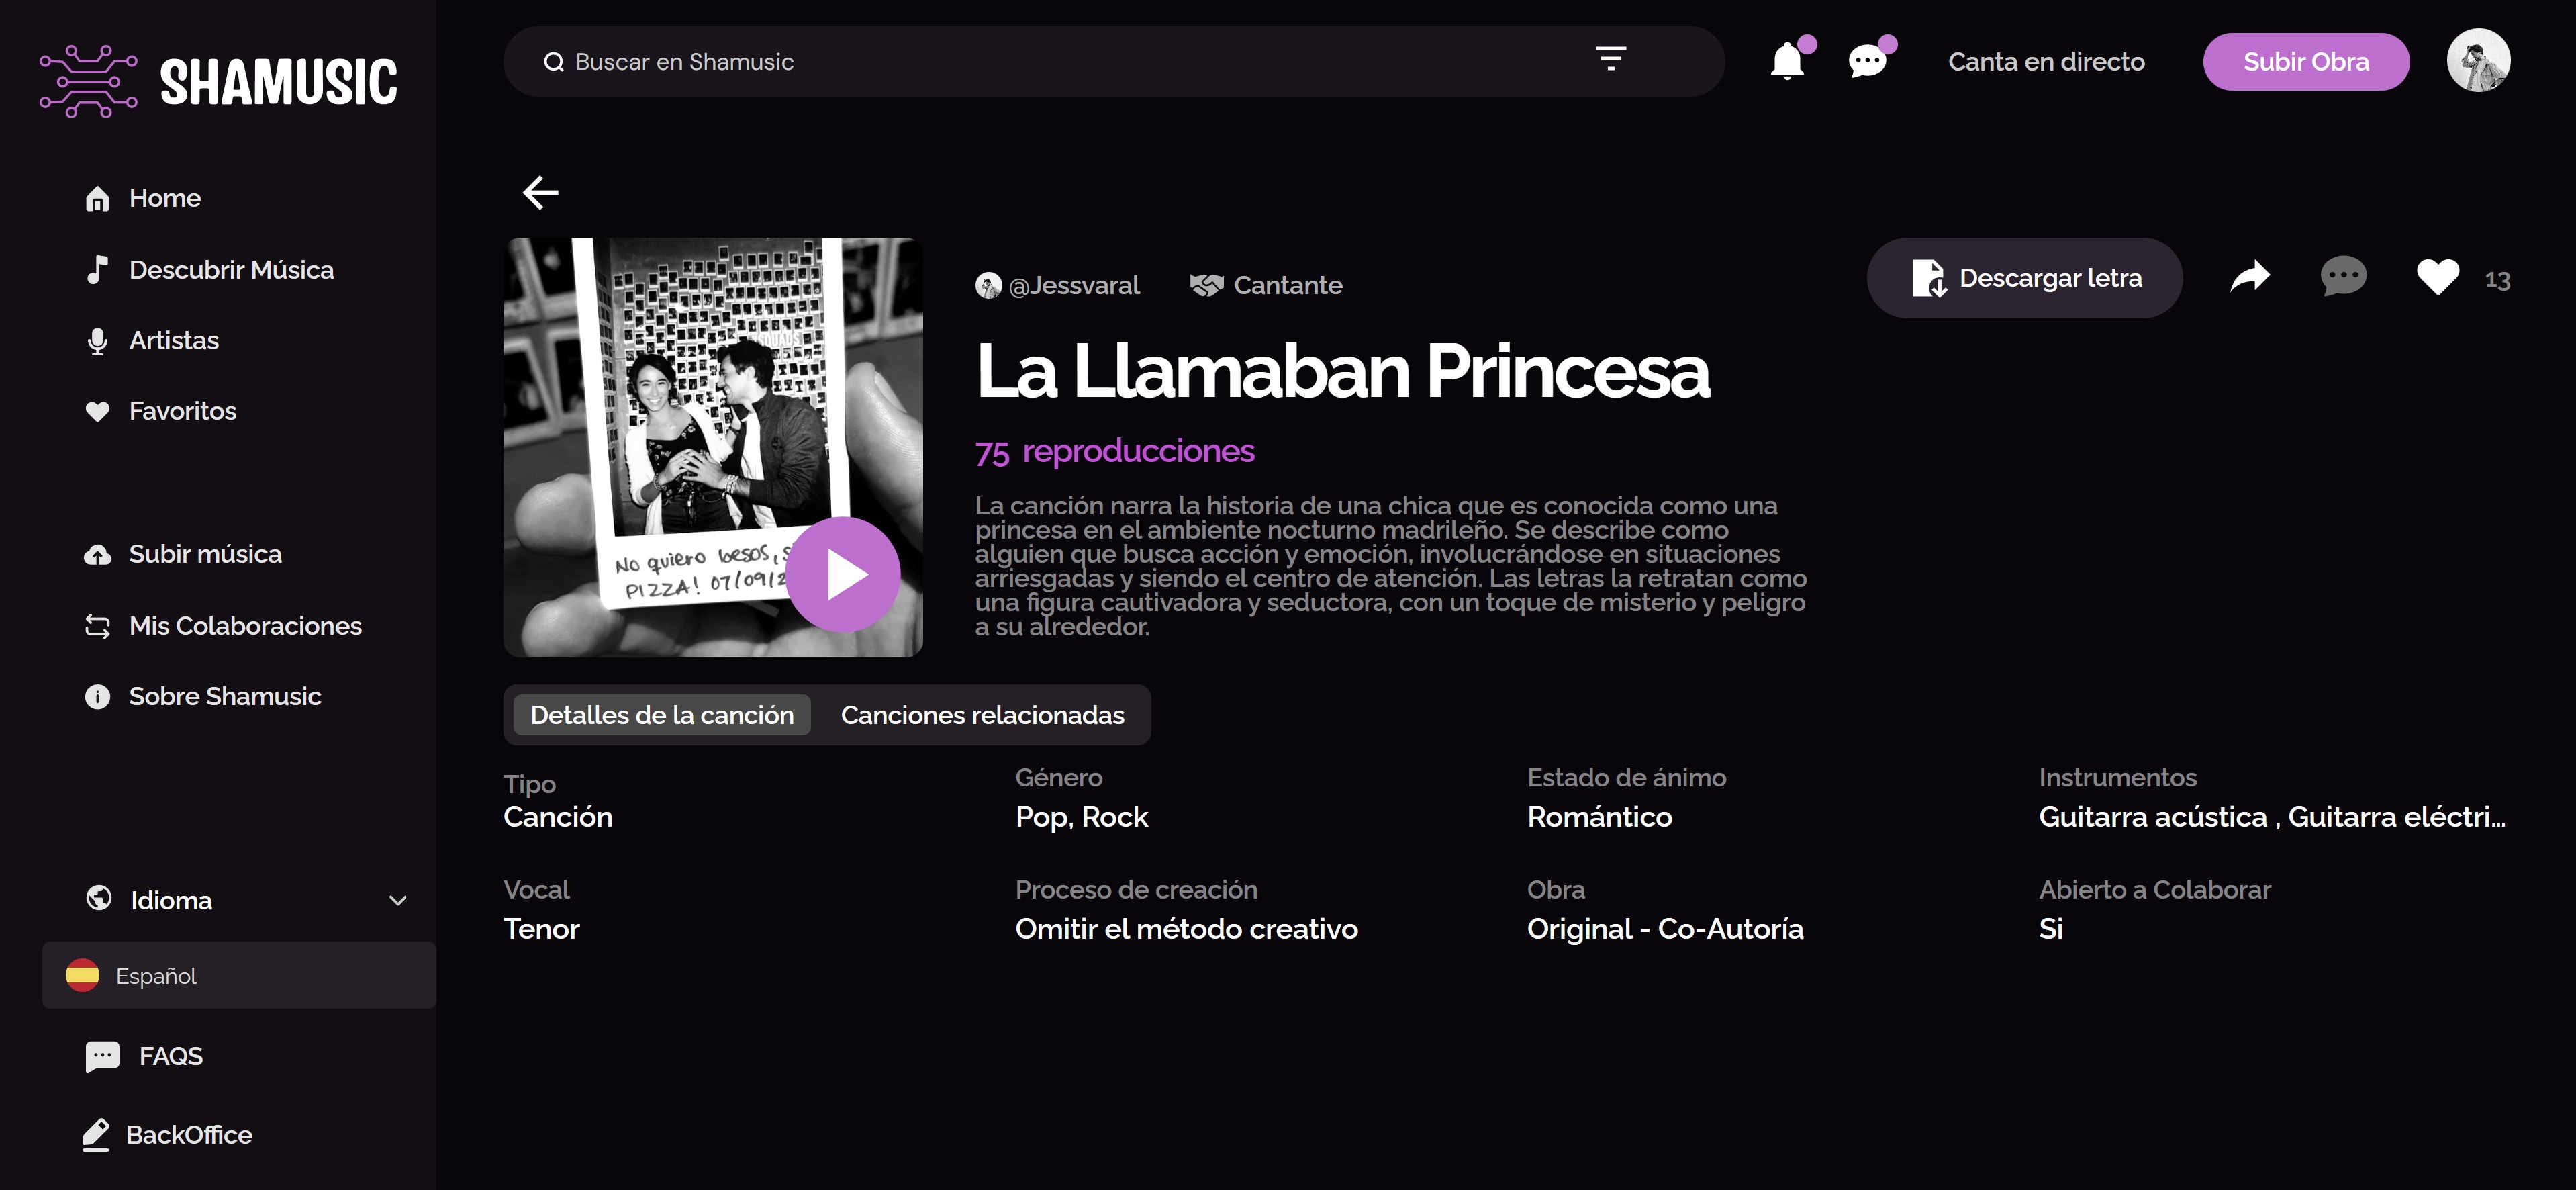Share the song with arrow icon
Image resolution: width=2576 pixels, height=1190 pixels.
point(2250,277)
